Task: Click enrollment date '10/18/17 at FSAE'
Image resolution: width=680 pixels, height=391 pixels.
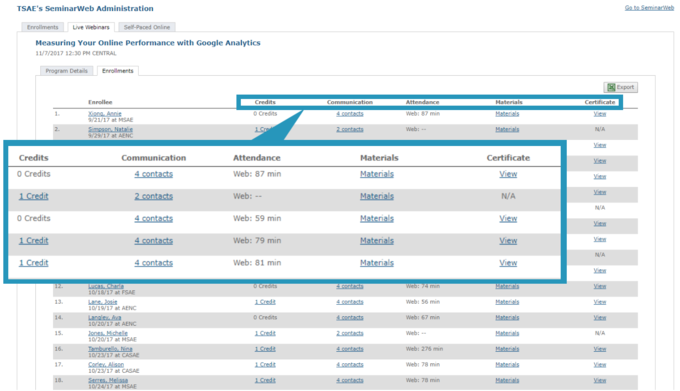Action: (111, 292)
